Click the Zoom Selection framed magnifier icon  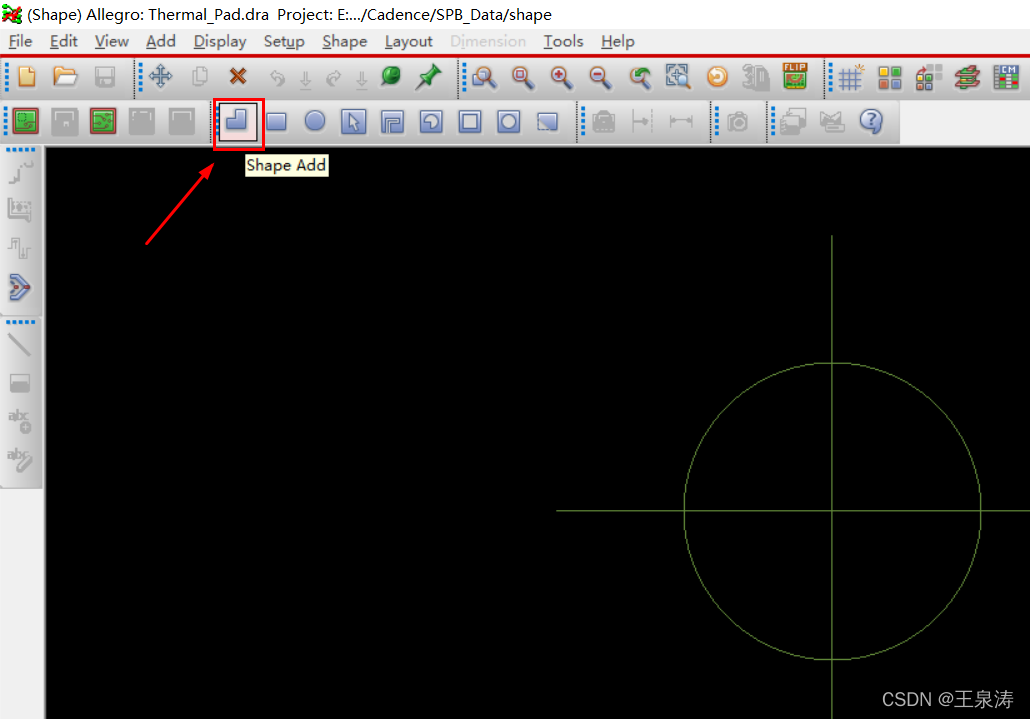click(x=678, y=77)
